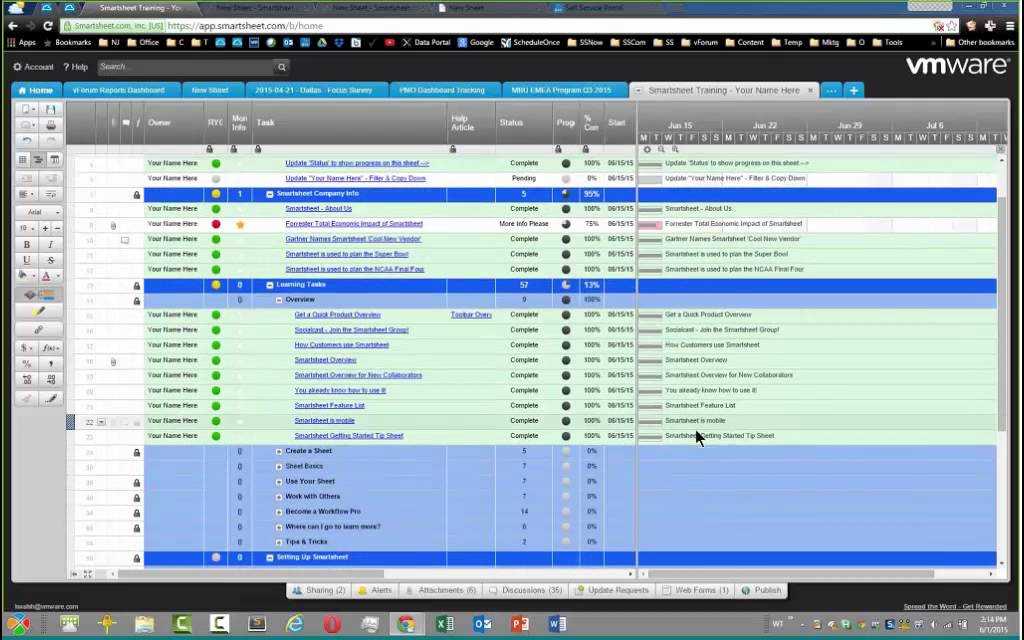1024x640 pixels.
Task: Open the Arial font dropdown
Action: 39,212
